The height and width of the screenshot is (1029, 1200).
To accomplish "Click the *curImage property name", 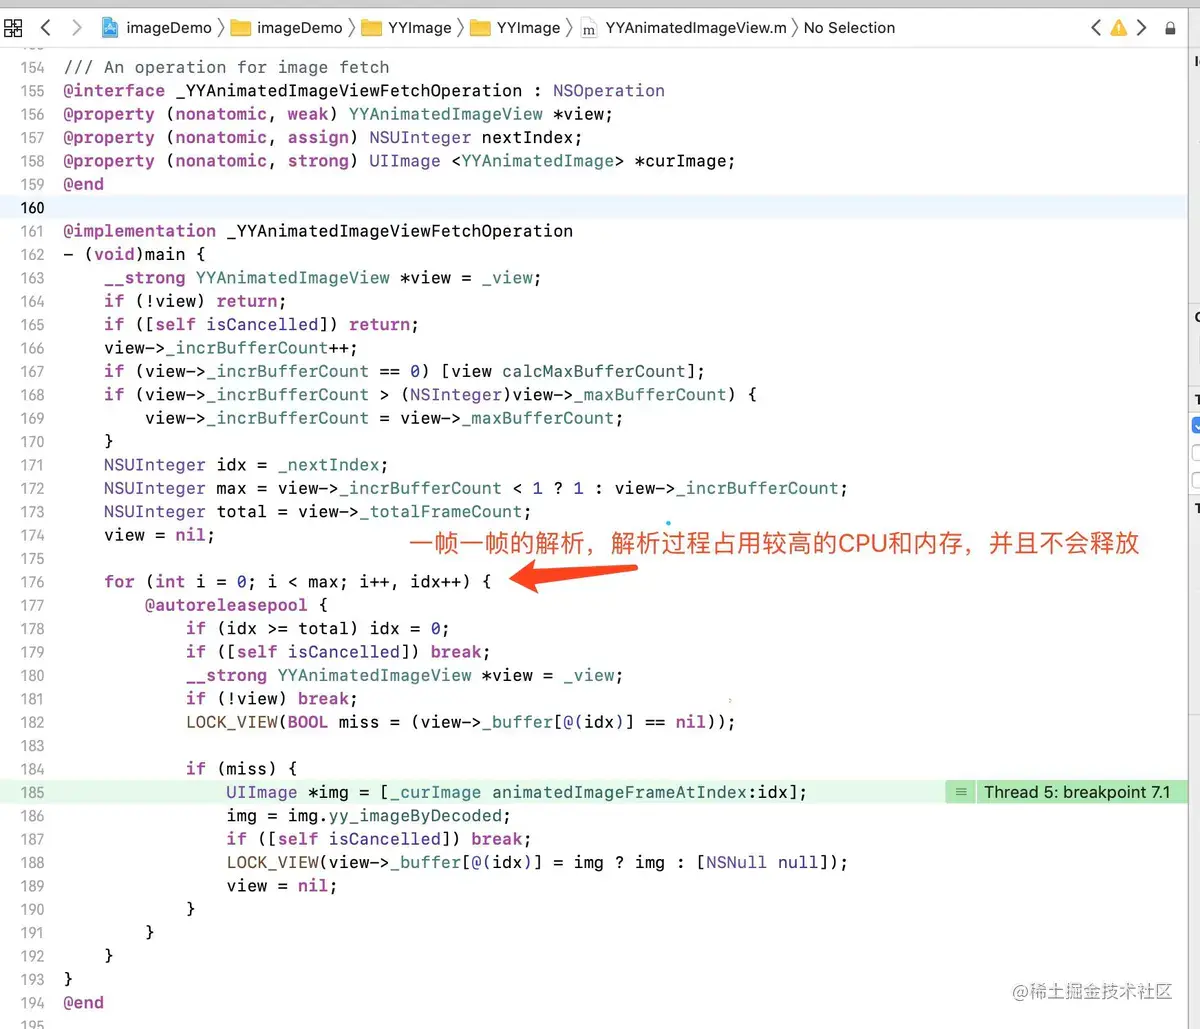I will point(684,161).
